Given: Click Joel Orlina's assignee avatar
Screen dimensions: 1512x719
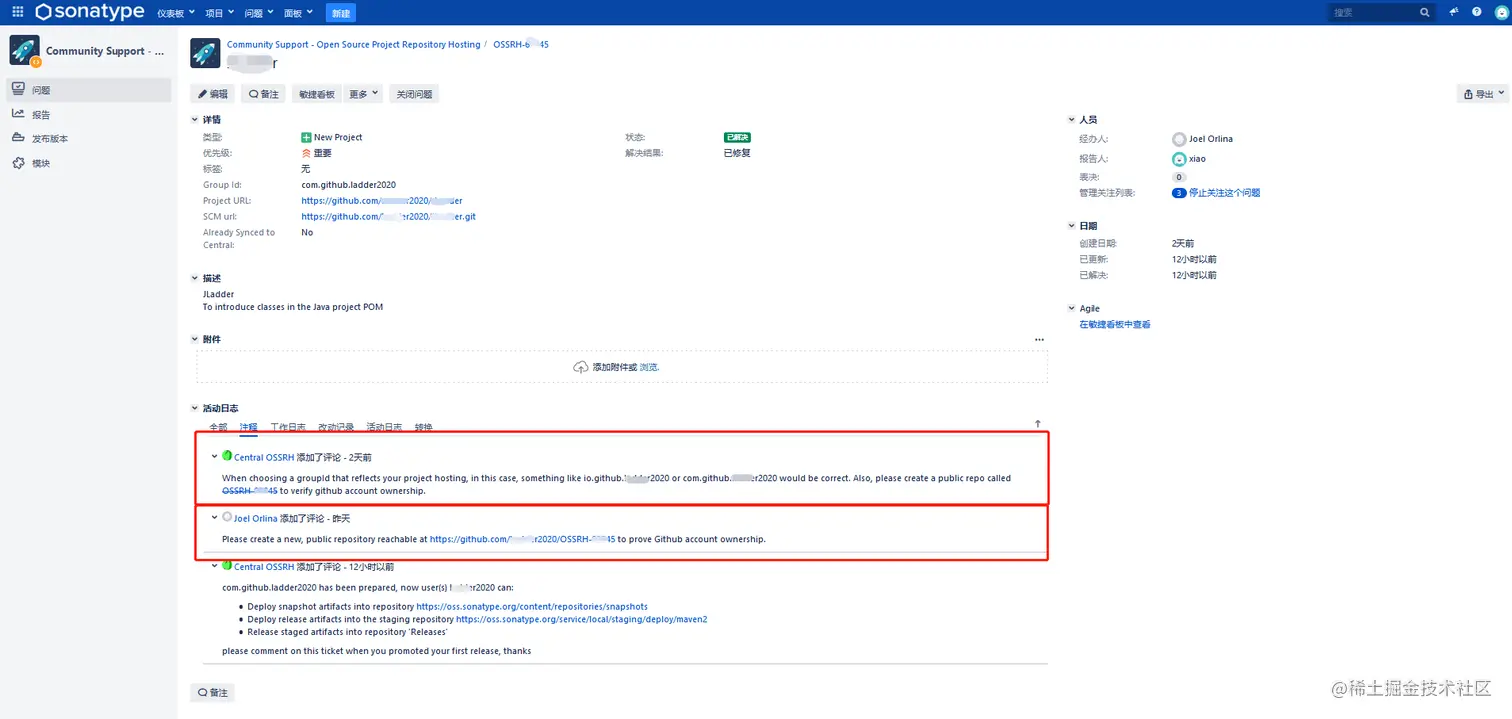Looking at the screenshot, I should (x=1179, y=139).
